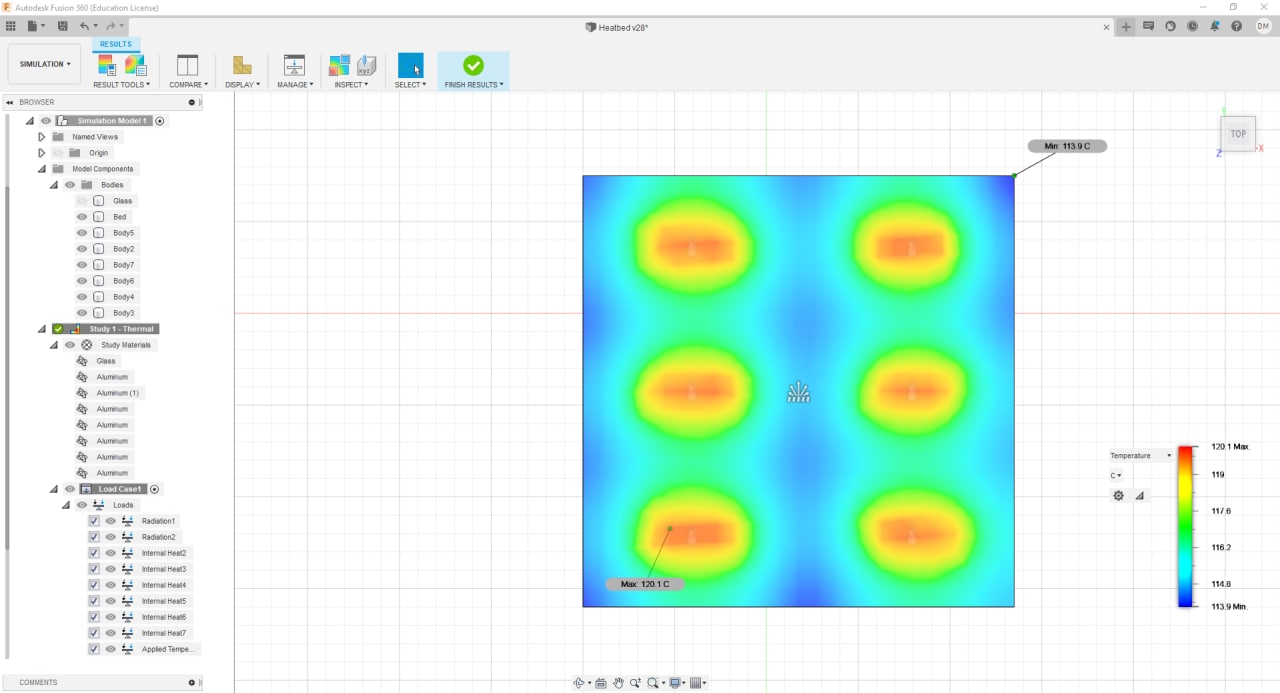Open the FINISH RESULTS menu
The height and width of the screenshot is (693, 1280).
[x=474, y=85]
